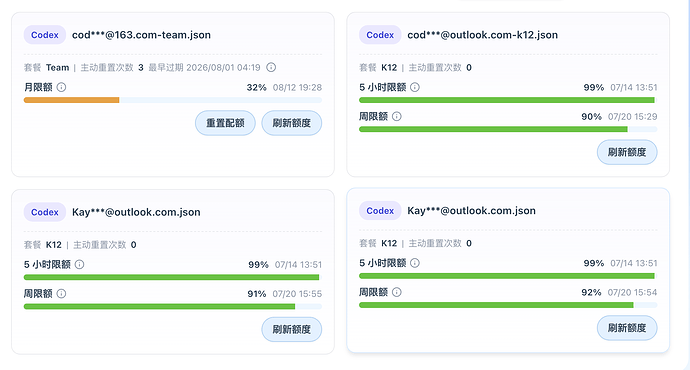Click Codex badge beside cod***@163.com-team.json
690x370 pixels.
(45, 35)
